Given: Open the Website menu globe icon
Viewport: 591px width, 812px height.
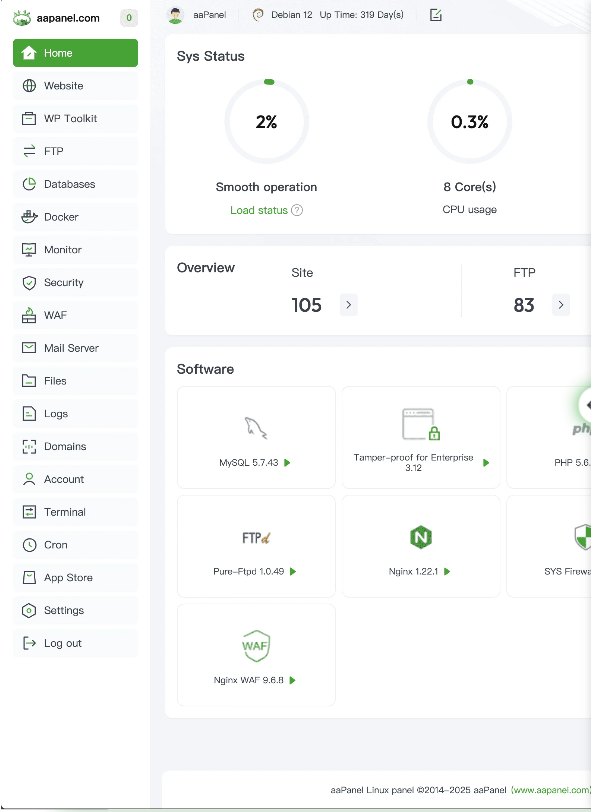Looking at the screenshot, I should click(x=29, y=85).
